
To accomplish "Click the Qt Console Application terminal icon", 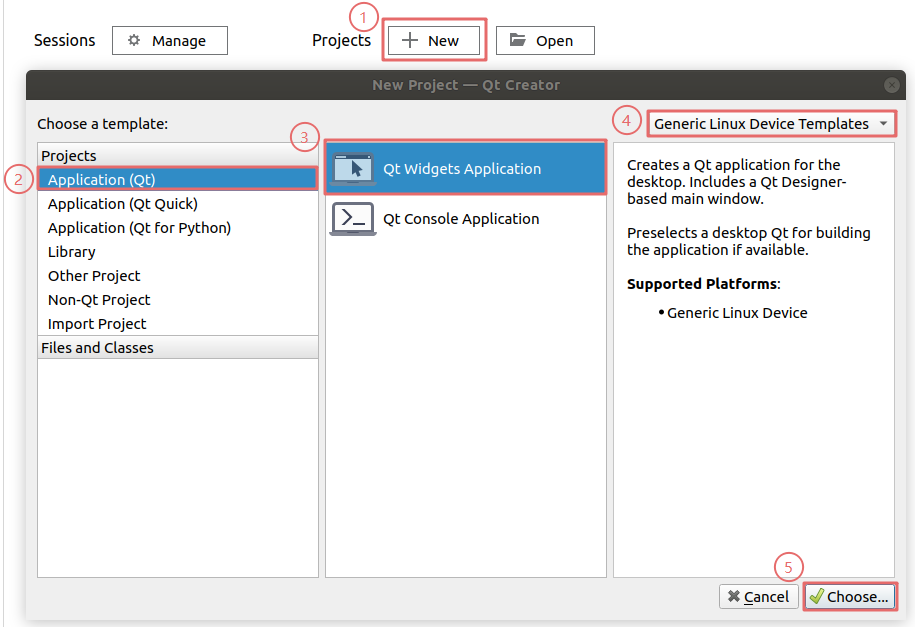I will (x=353, y=219).
